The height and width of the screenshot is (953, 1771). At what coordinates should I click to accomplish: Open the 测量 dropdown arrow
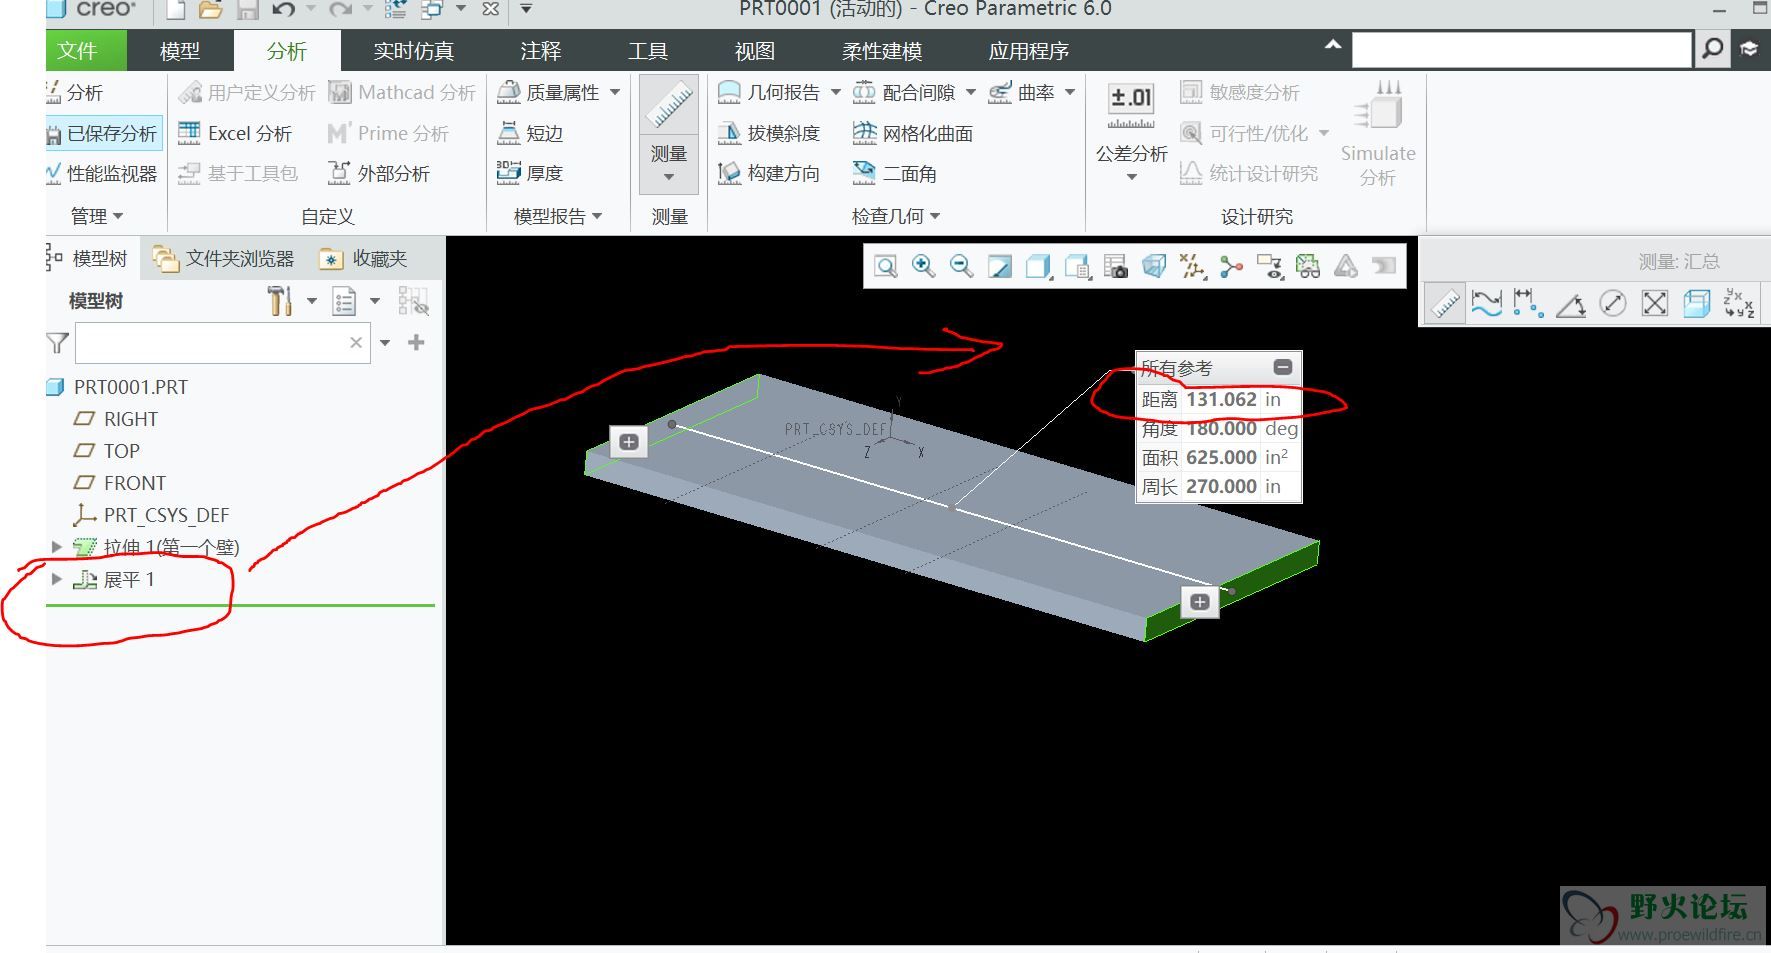tap(669, 177)
